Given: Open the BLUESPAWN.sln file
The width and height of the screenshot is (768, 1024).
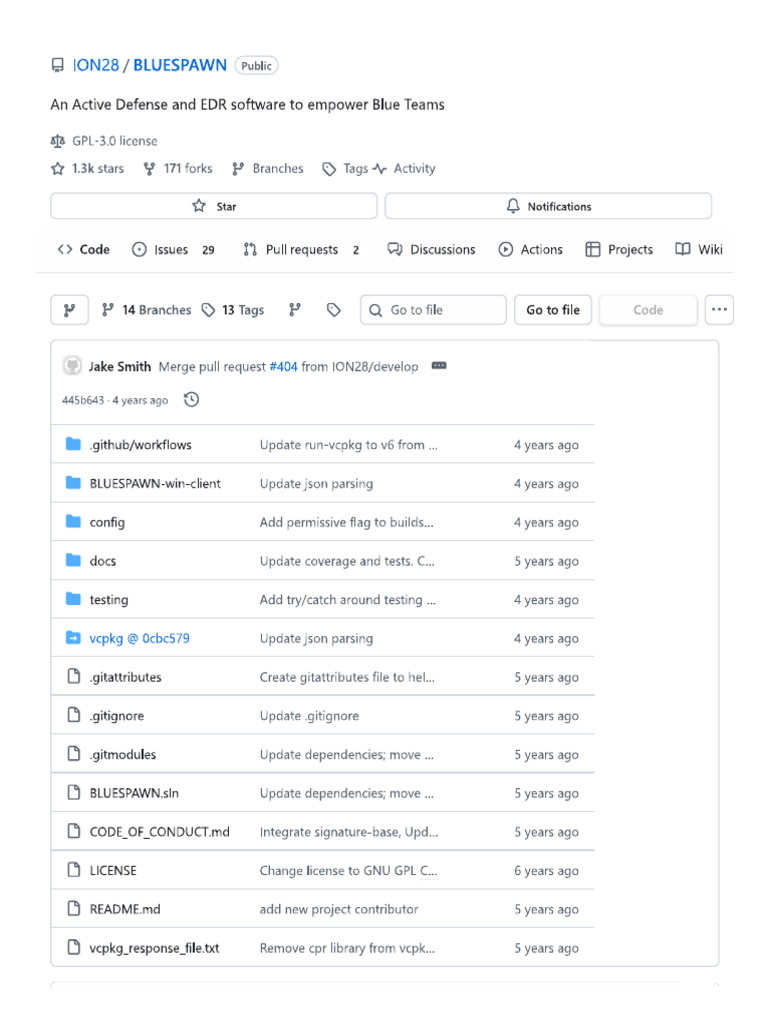Looking at the screenshot, I should (134, 793).
